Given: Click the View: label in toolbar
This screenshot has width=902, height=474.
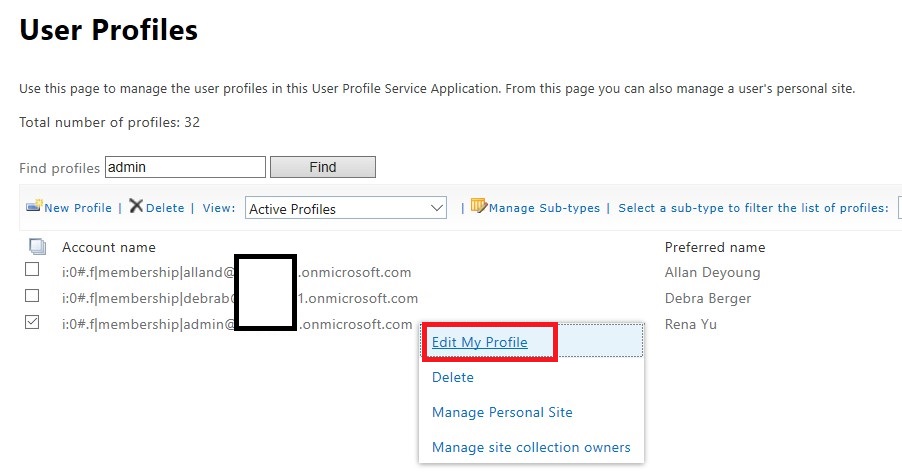Looking at the screenshot, I should point(219,208).
